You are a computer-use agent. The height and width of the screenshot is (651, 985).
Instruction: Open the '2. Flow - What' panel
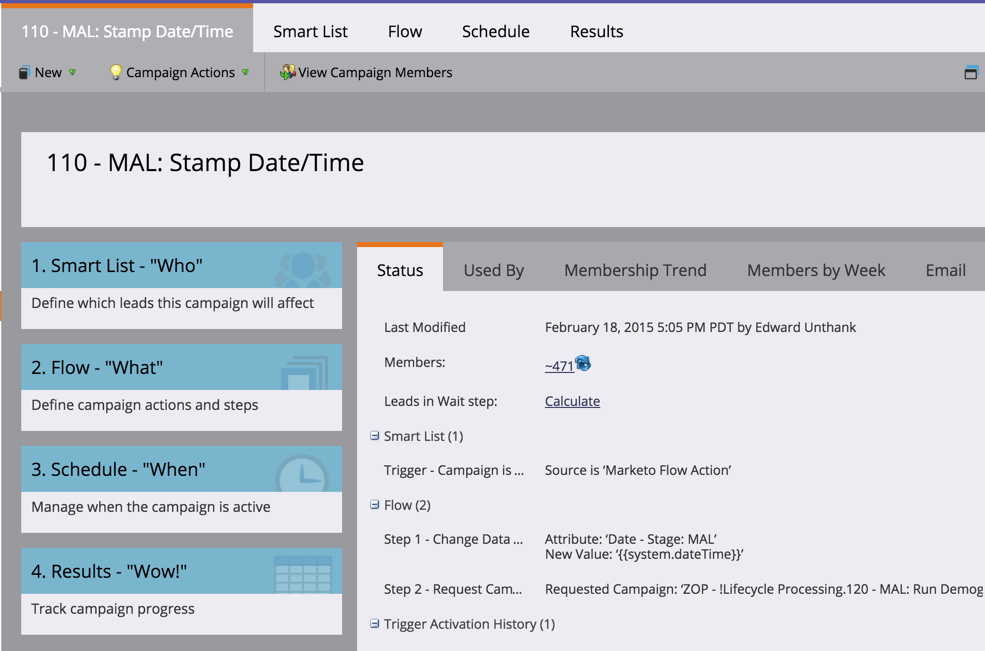pyautogui.click(x=182, y=387)
